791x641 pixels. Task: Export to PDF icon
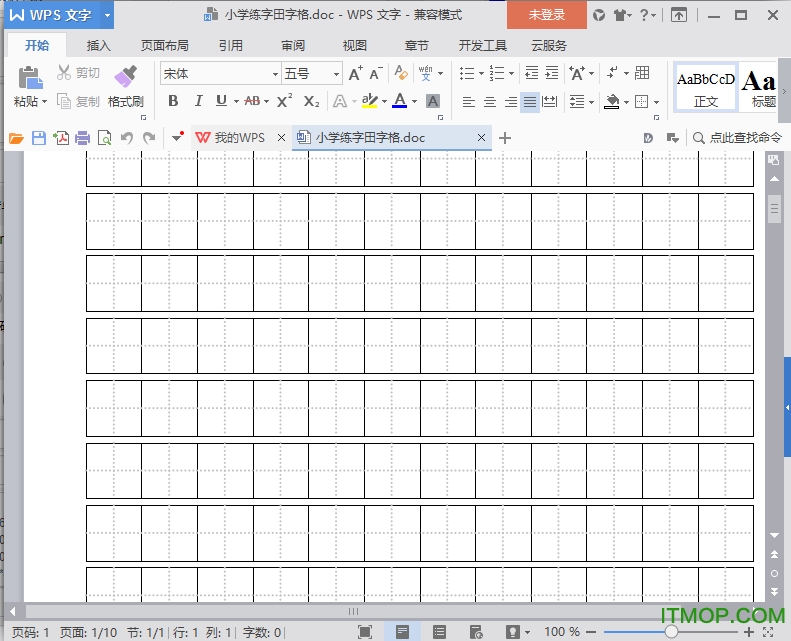click(61, 138)
